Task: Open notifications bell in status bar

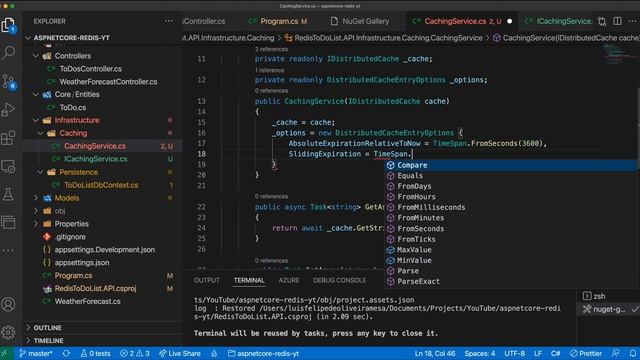Action: point(633,353)
